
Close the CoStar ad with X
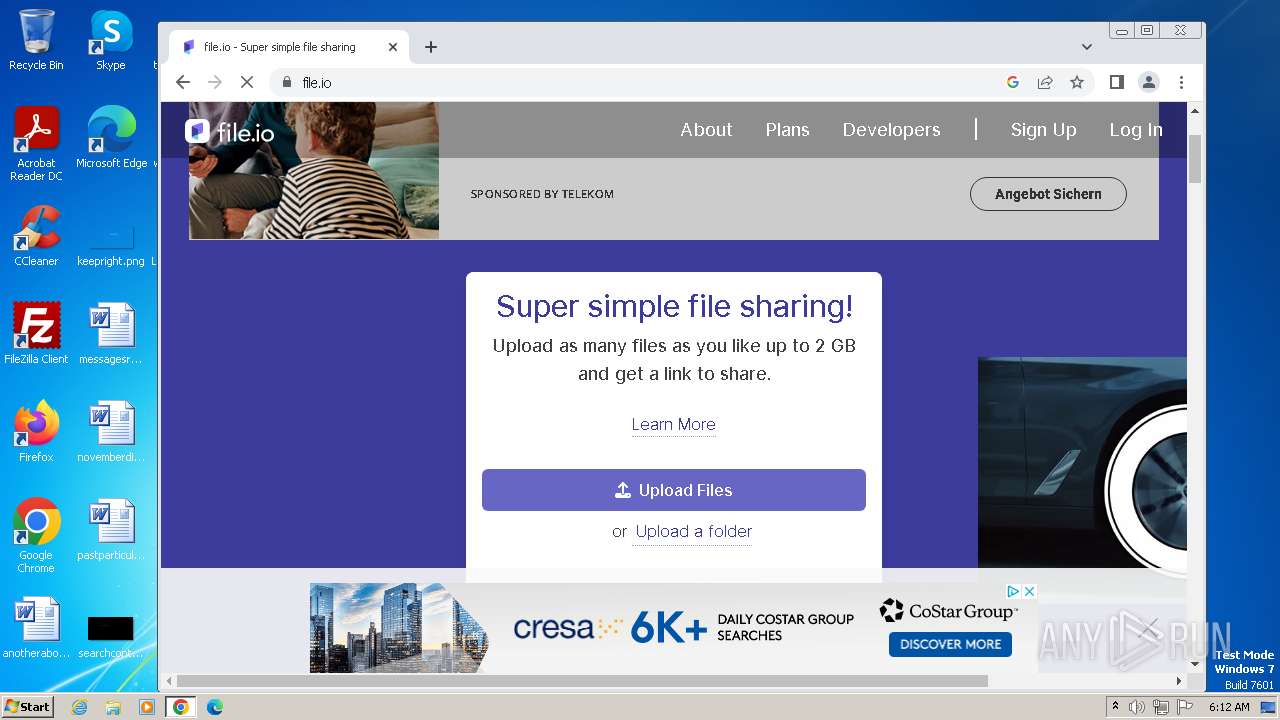tap(1029, 591)
